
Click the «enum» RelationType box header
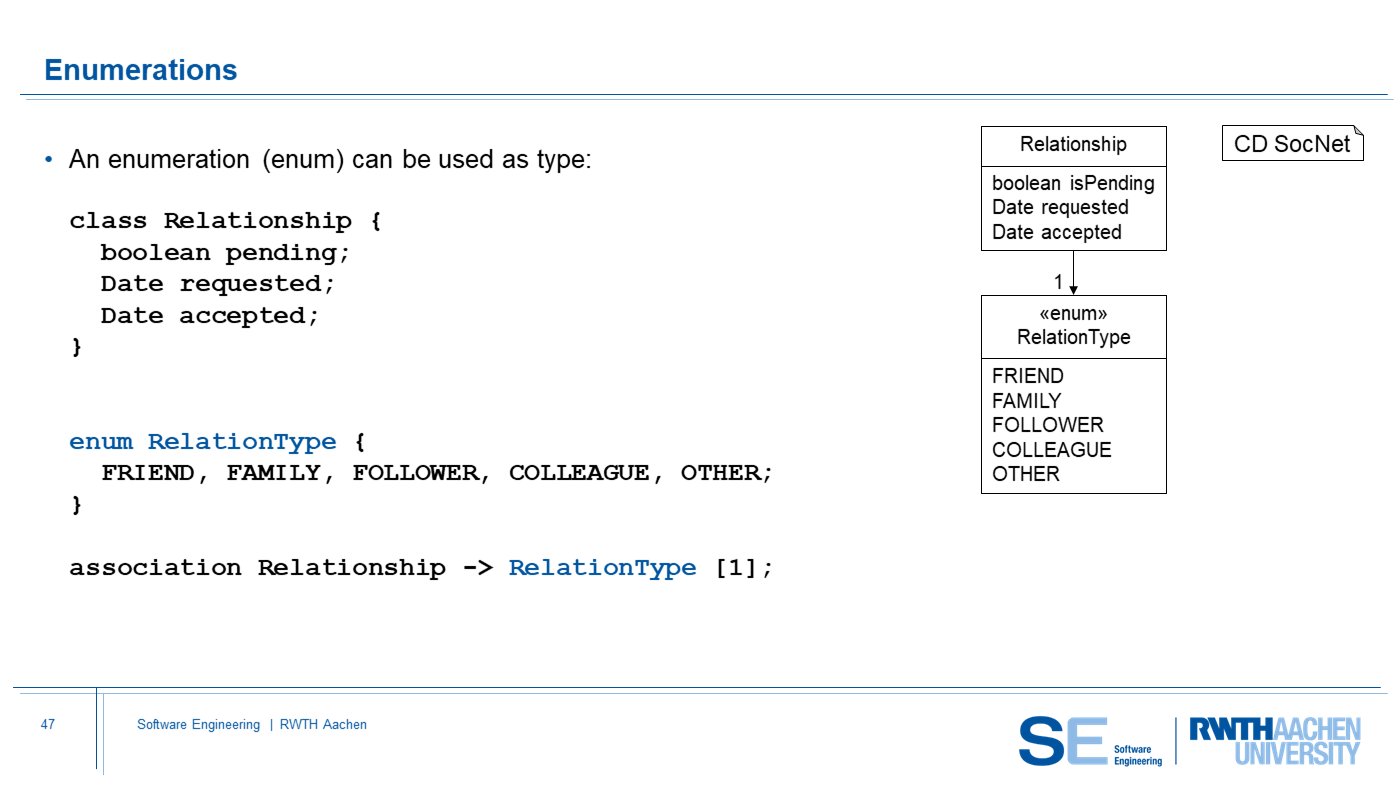[1073, 326]
